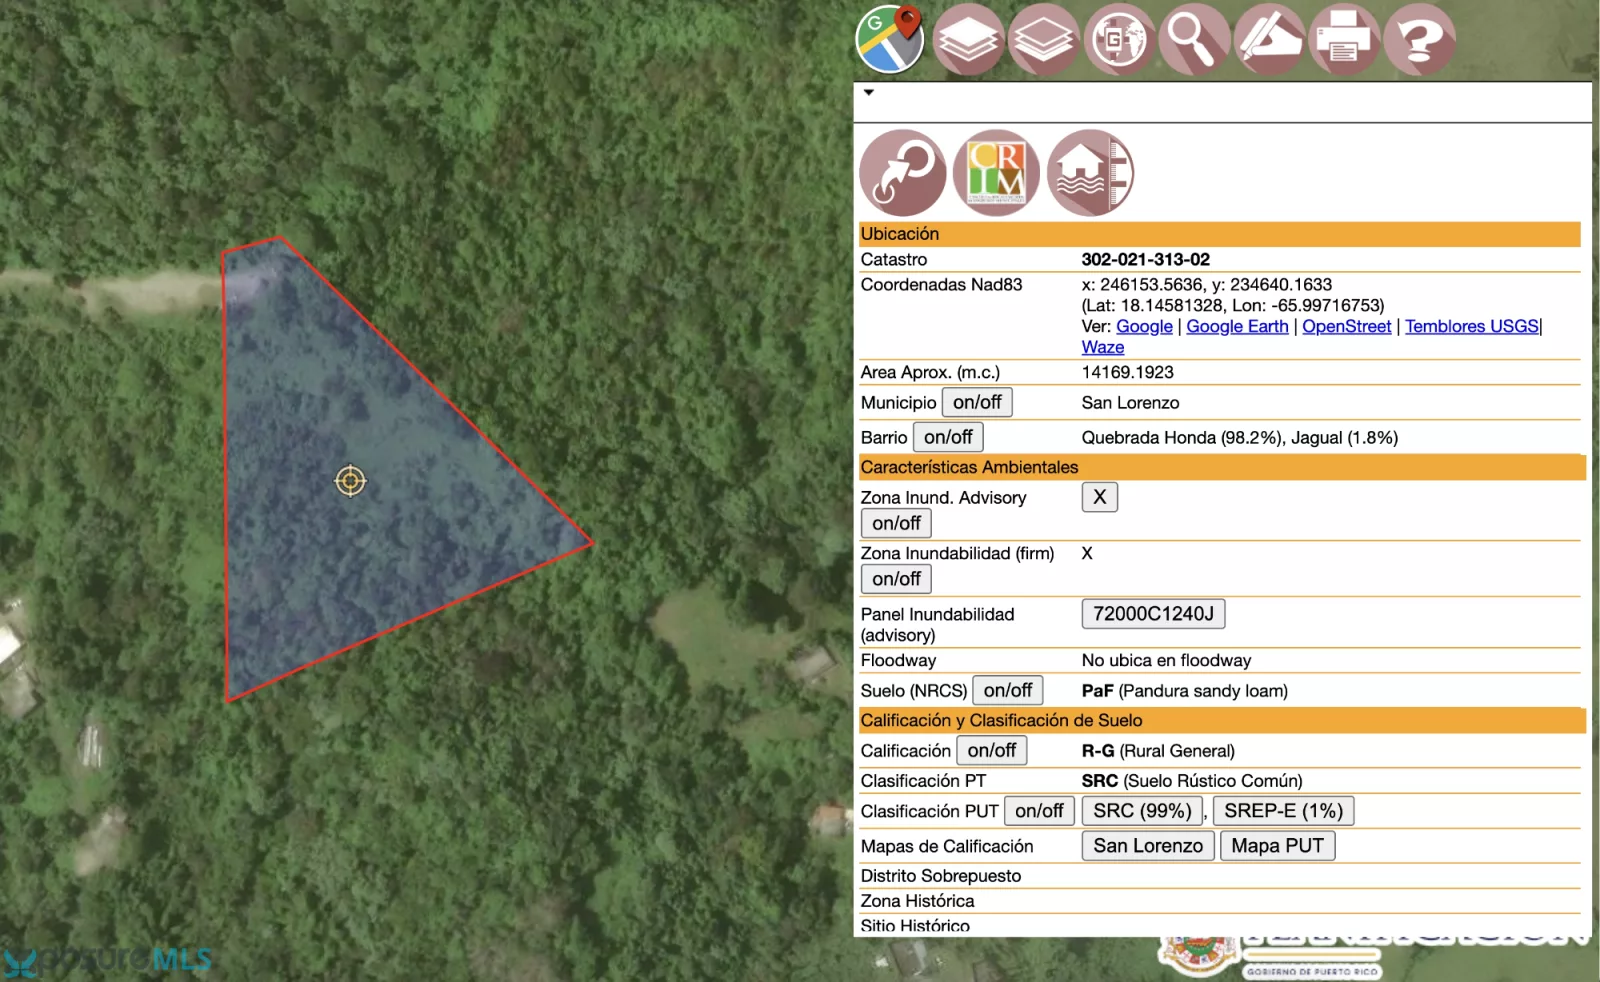The height and width of the screenshot is (982, 1600).
Task: Toggle Clasificación PUT layer on/off
Action: [1039, 811]
